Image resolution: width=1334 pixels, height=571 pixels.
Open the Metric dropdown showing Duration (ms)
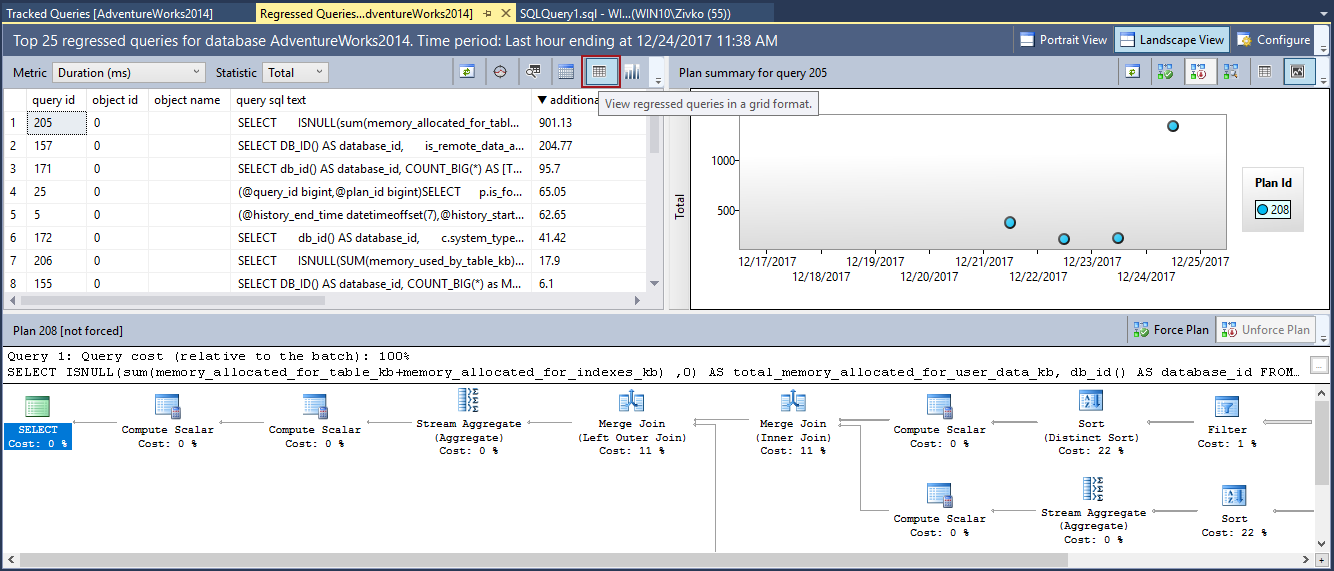pyautogui.click(x=128, y=73)
